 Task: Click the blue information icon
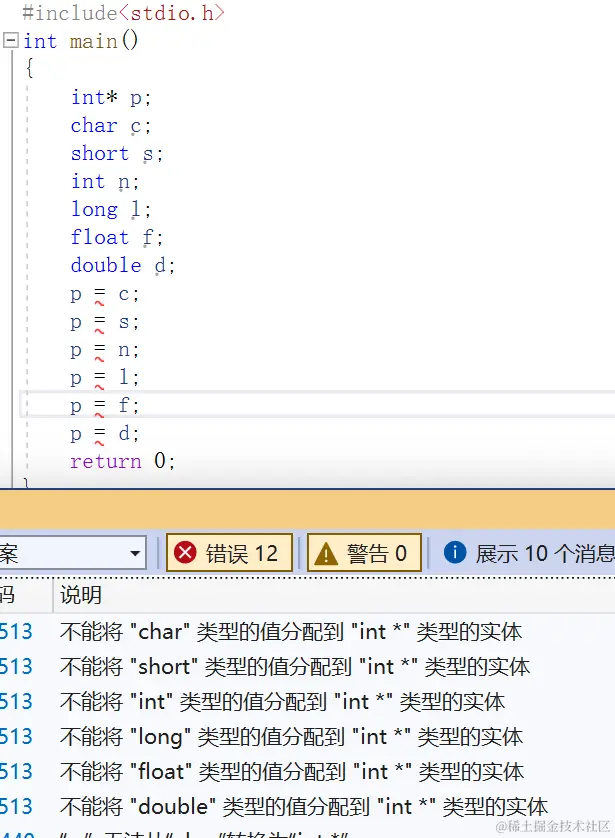[x=455, y=552]
